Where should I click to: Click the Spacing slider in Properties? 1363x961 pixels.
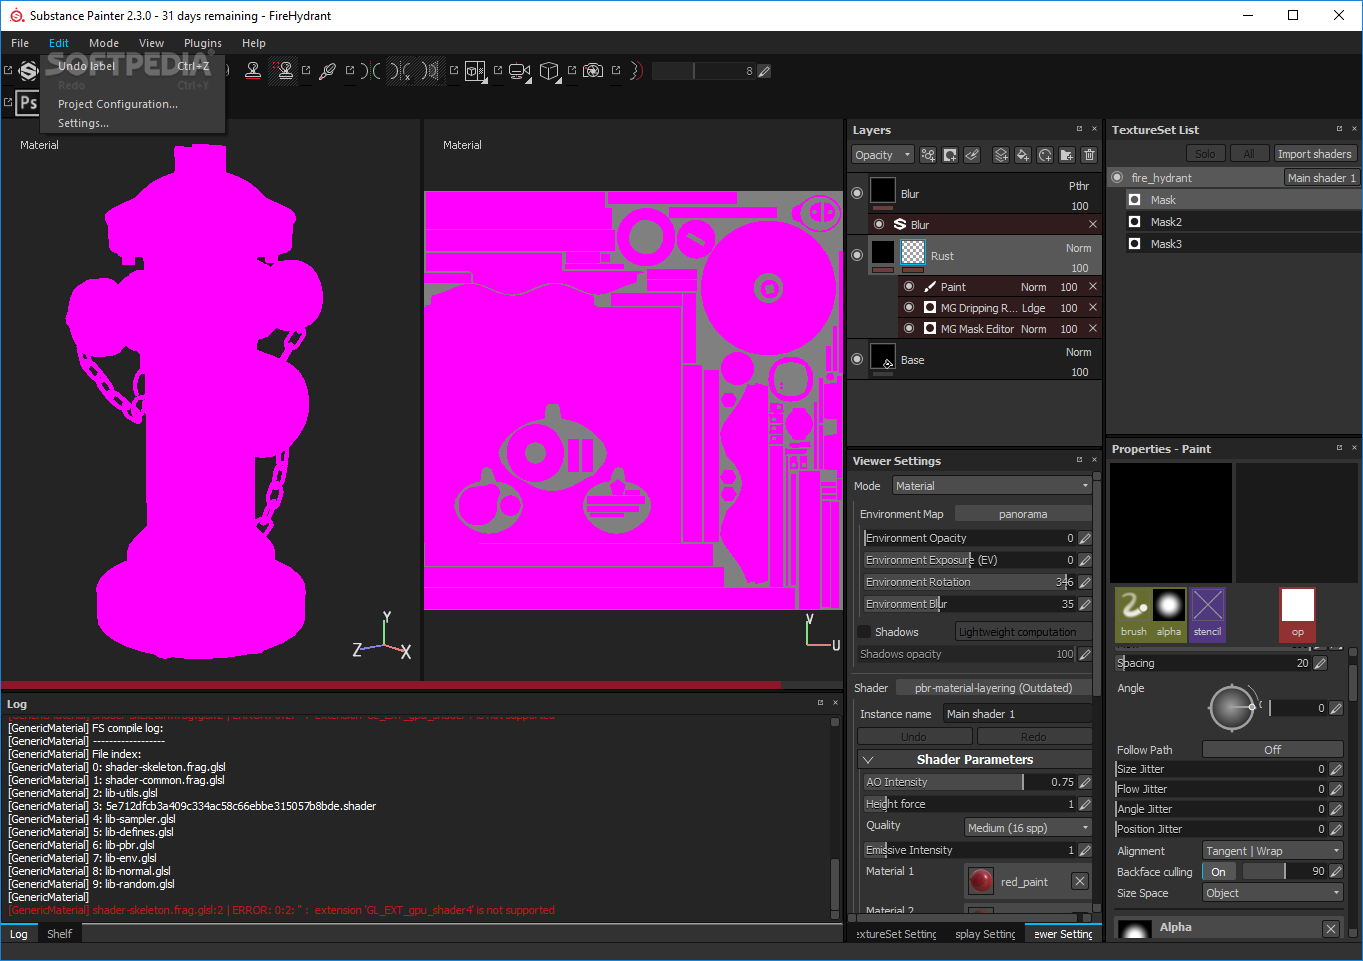point(1213,663)
